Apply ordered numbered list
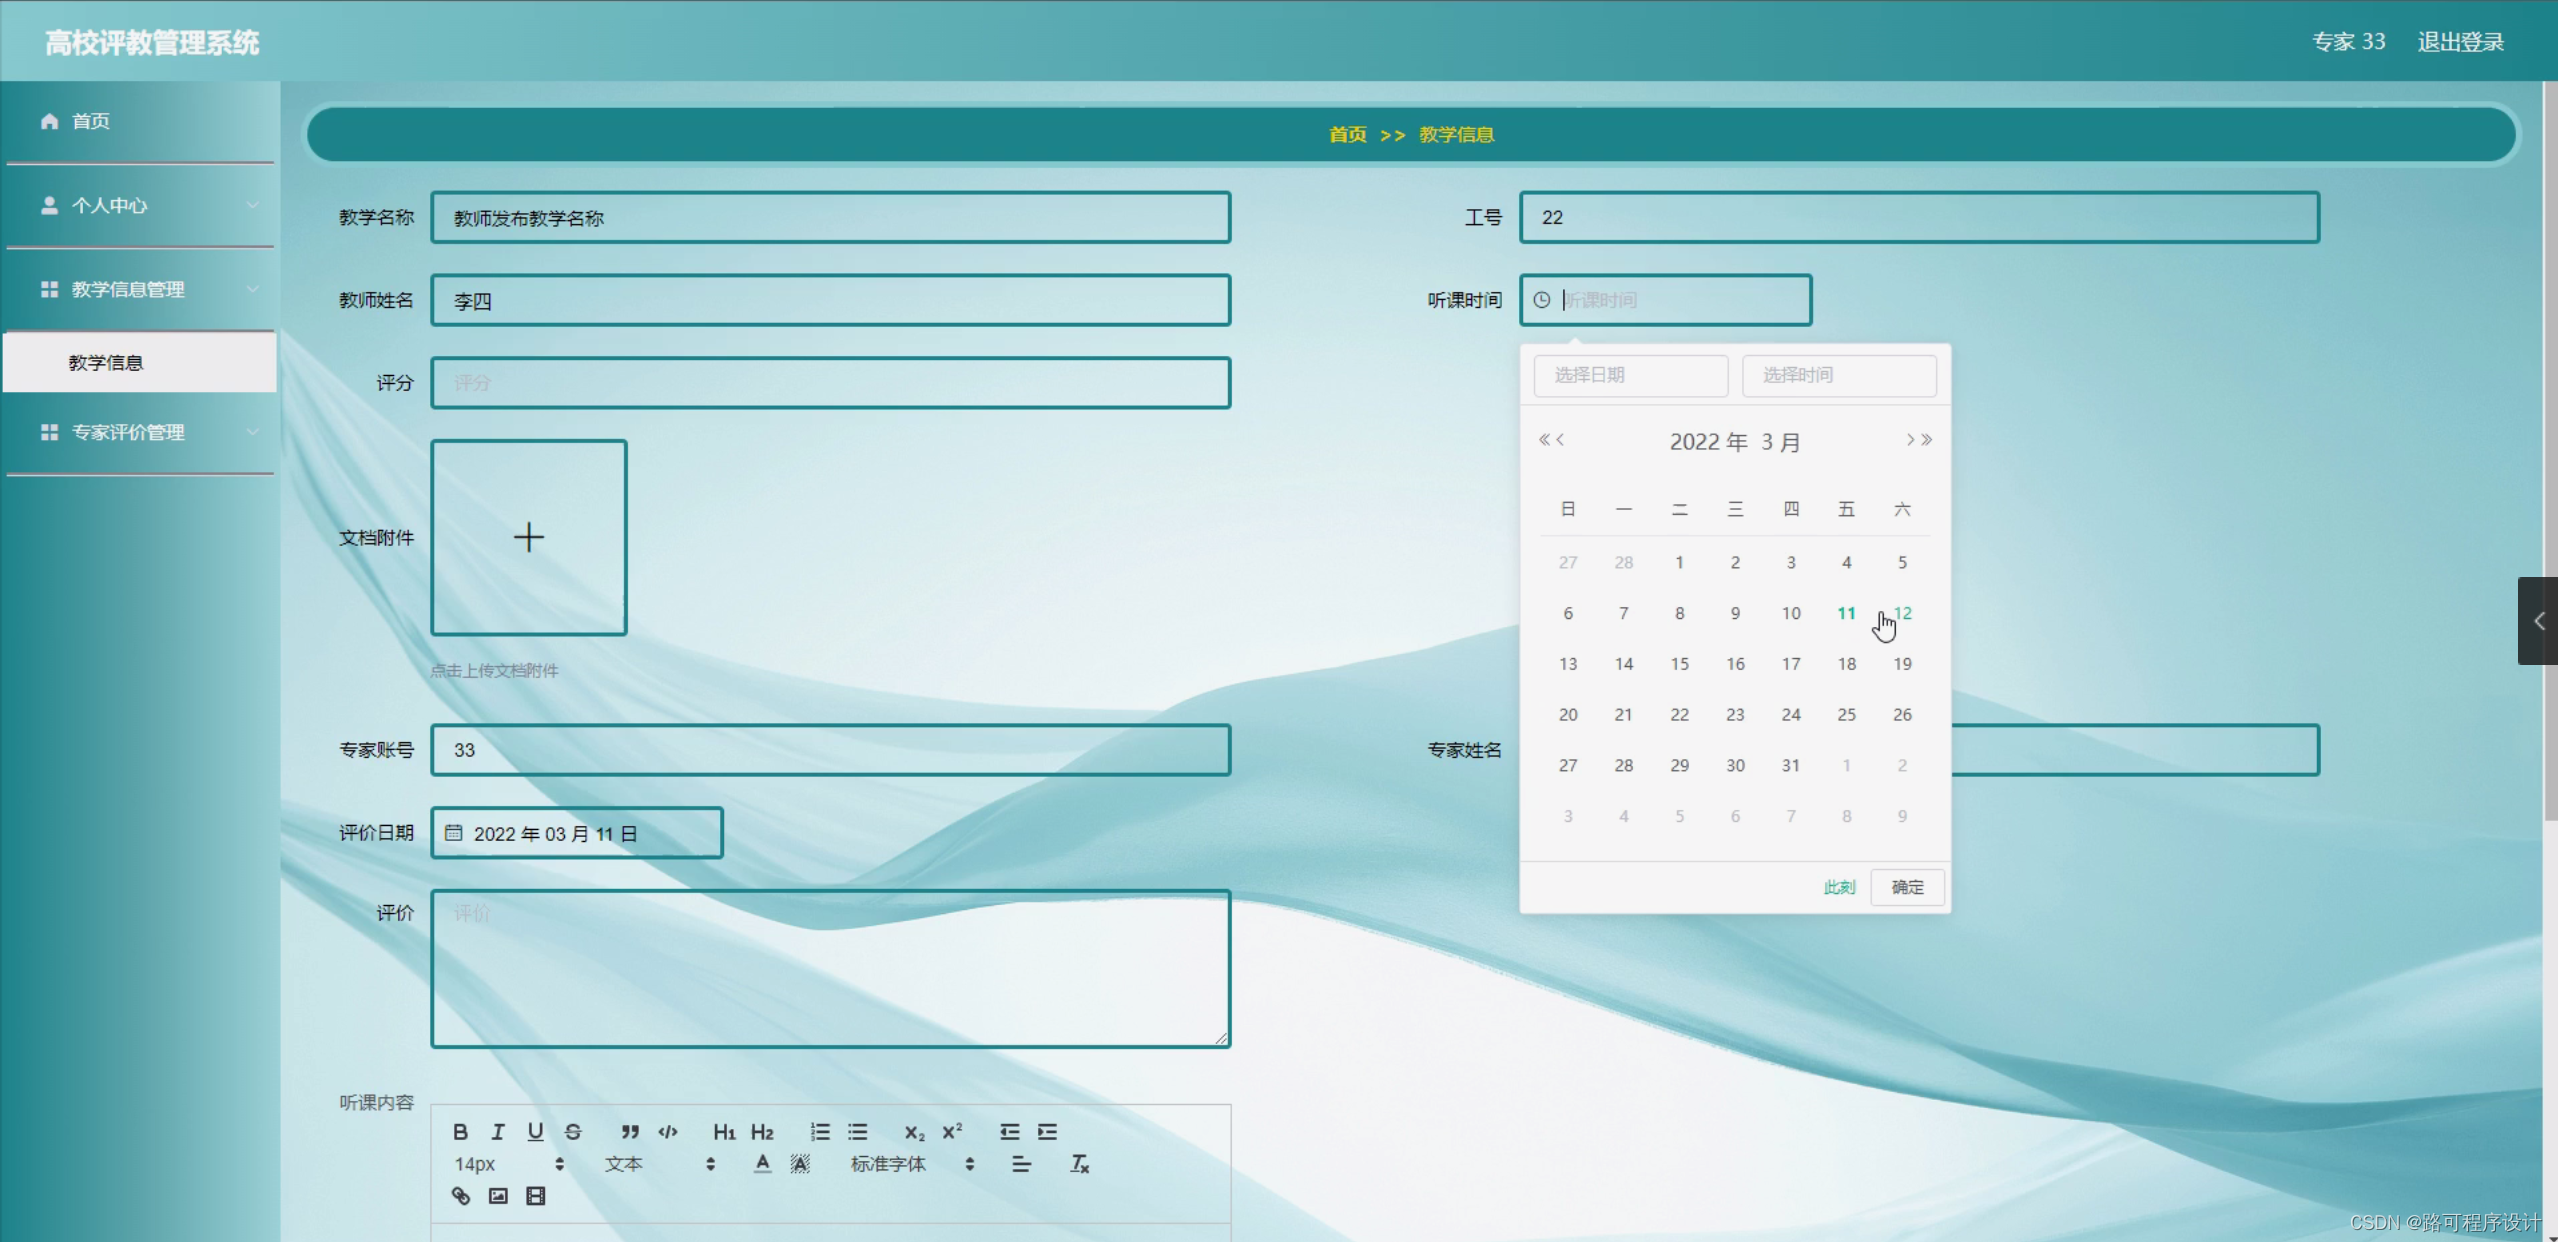The width and height of the screenshot is (2558, 1242). 820,1132
